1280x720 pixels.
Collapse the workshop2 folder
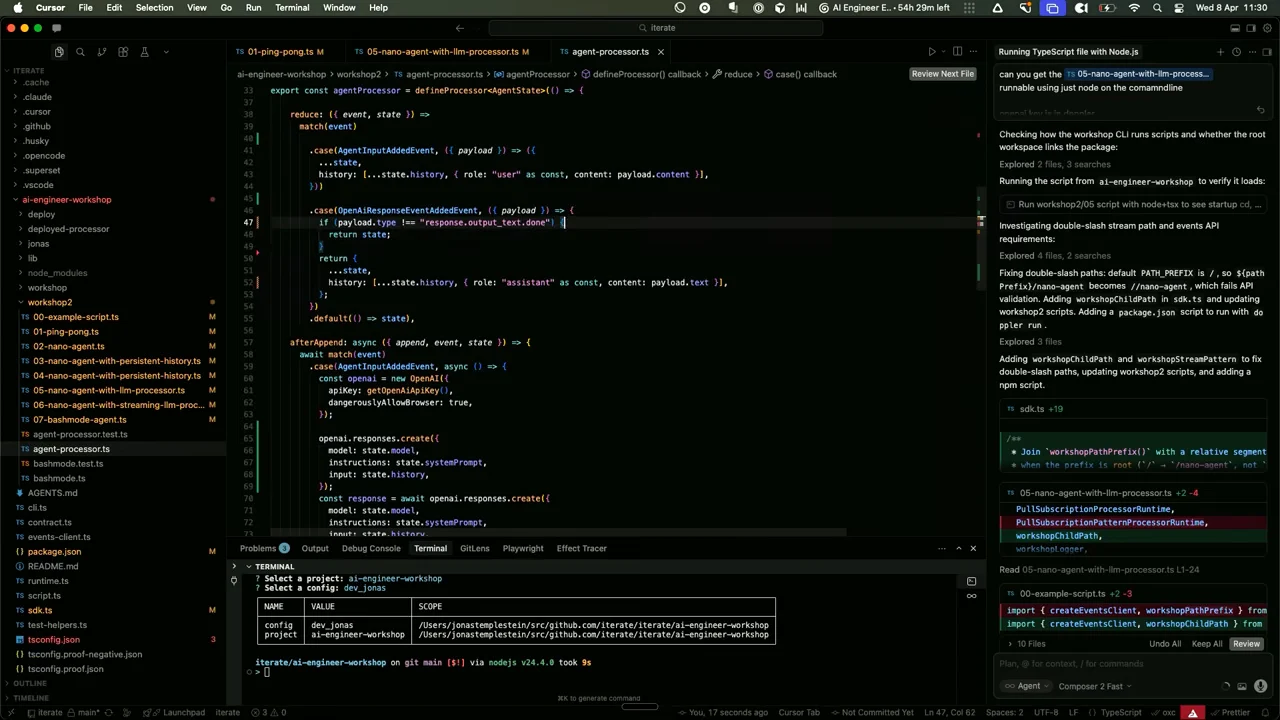click(x=50, y=302)
